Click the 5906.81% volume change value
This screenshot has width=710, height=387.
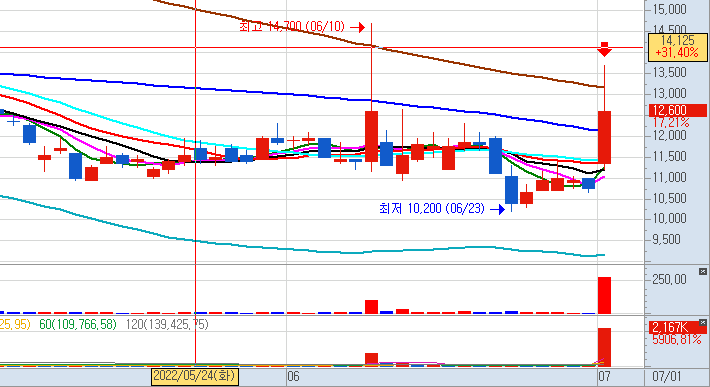pos(676,339)
